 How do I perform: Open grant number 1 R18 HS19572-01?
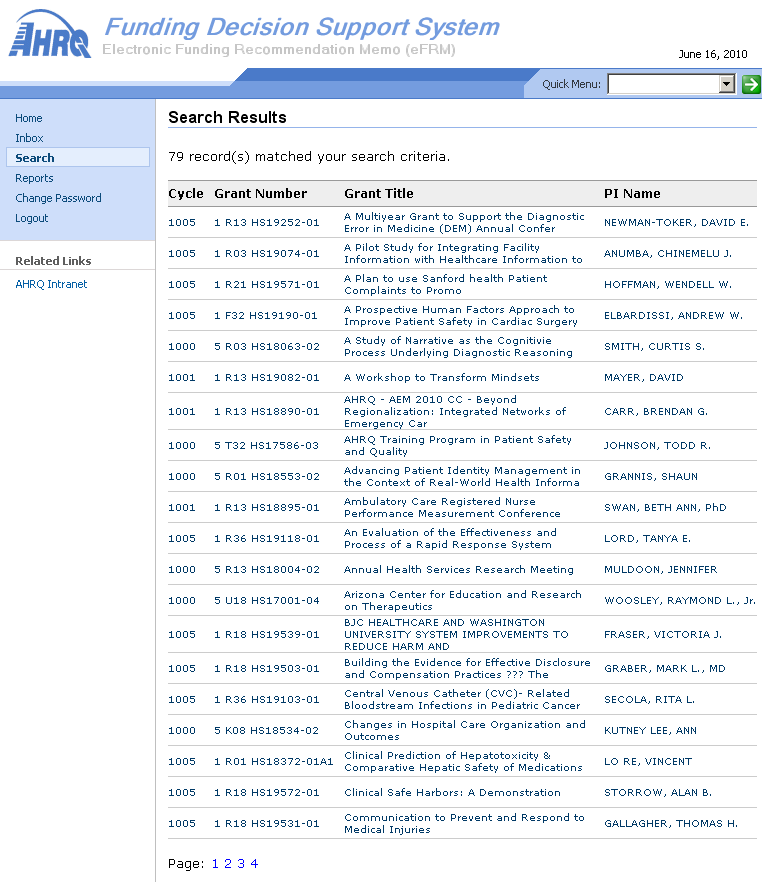click(267, 793)
